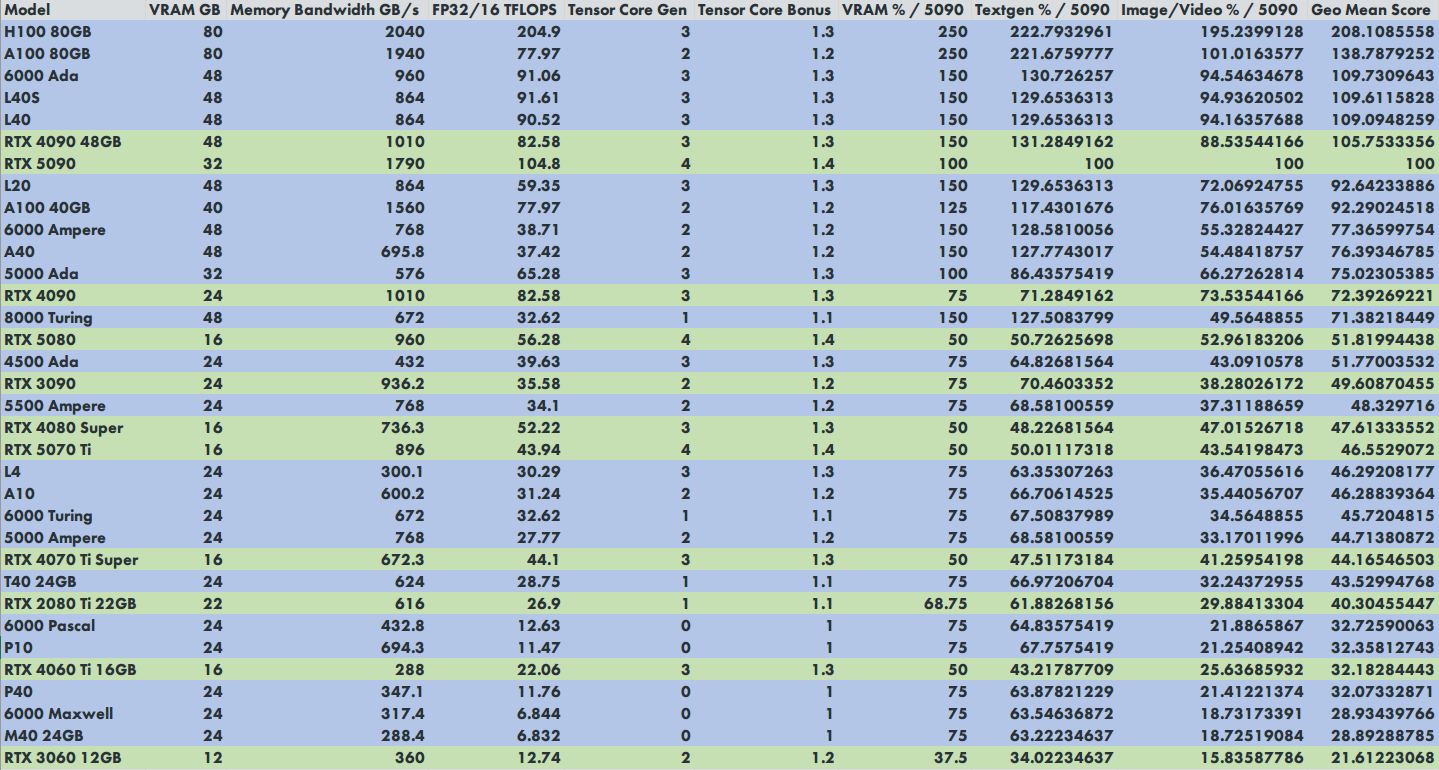Click the H100 80GB model cell

pos(46,32)
